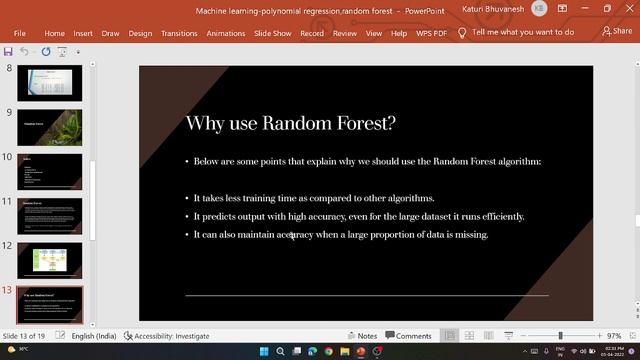Click the 'It takes less training time' bullet
The width and height of the screenshot is (640, 360).
point(314,198)
